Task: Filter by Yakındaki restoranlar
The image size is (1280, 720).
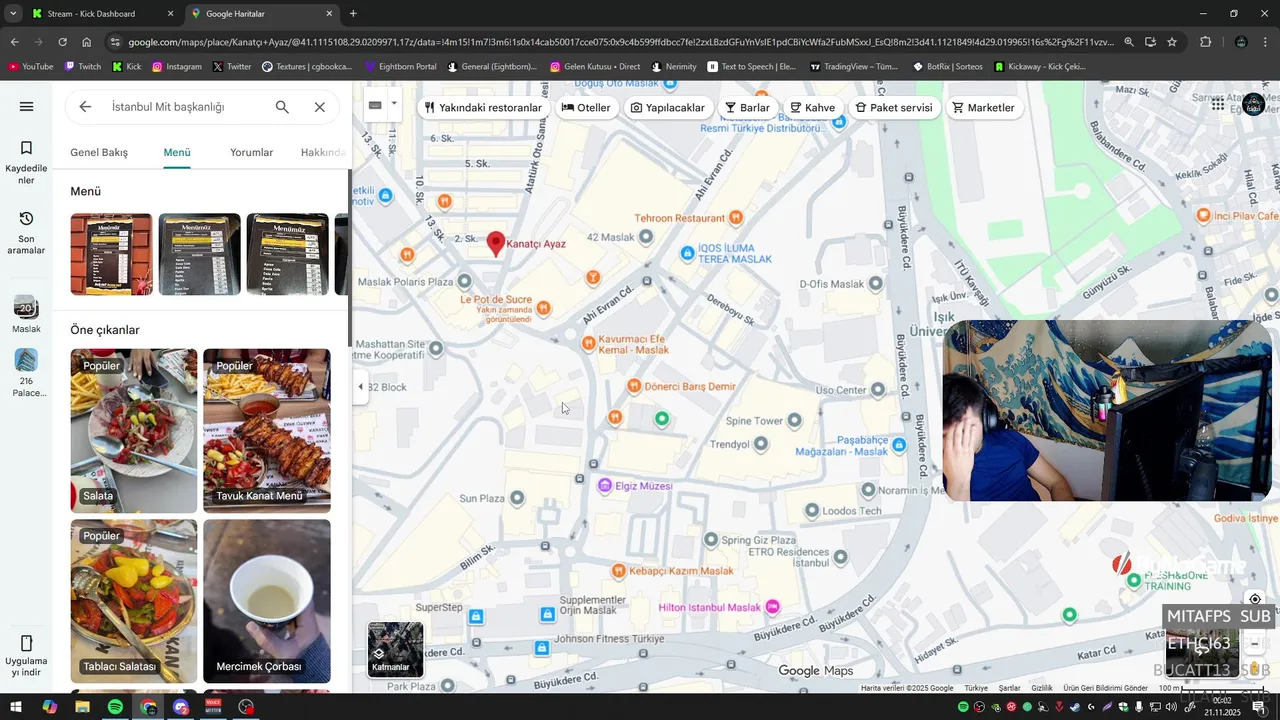Action: coord(483,107)
